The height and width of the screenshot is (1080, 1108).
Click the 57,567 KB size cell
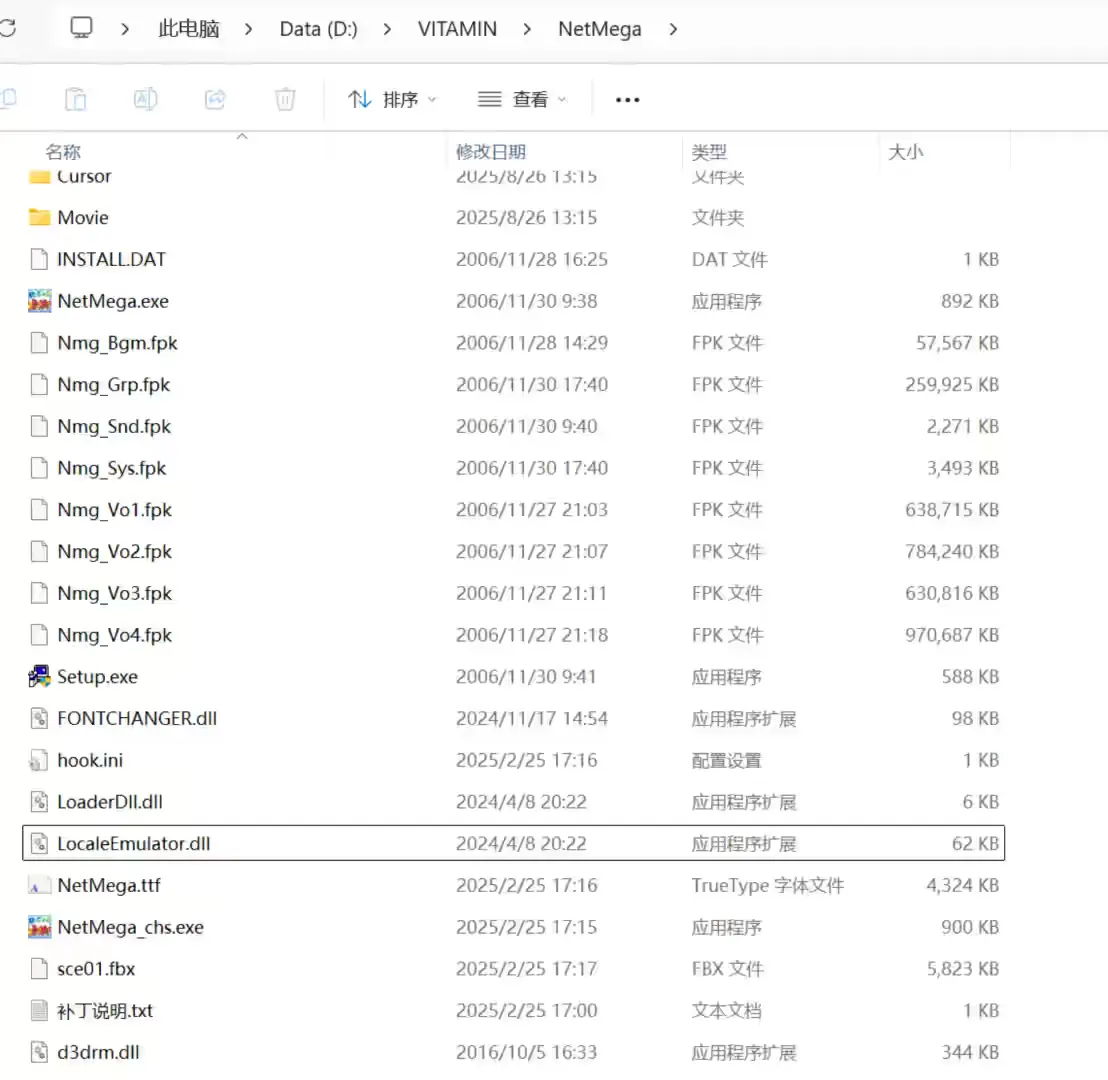(x=957, y=343)
